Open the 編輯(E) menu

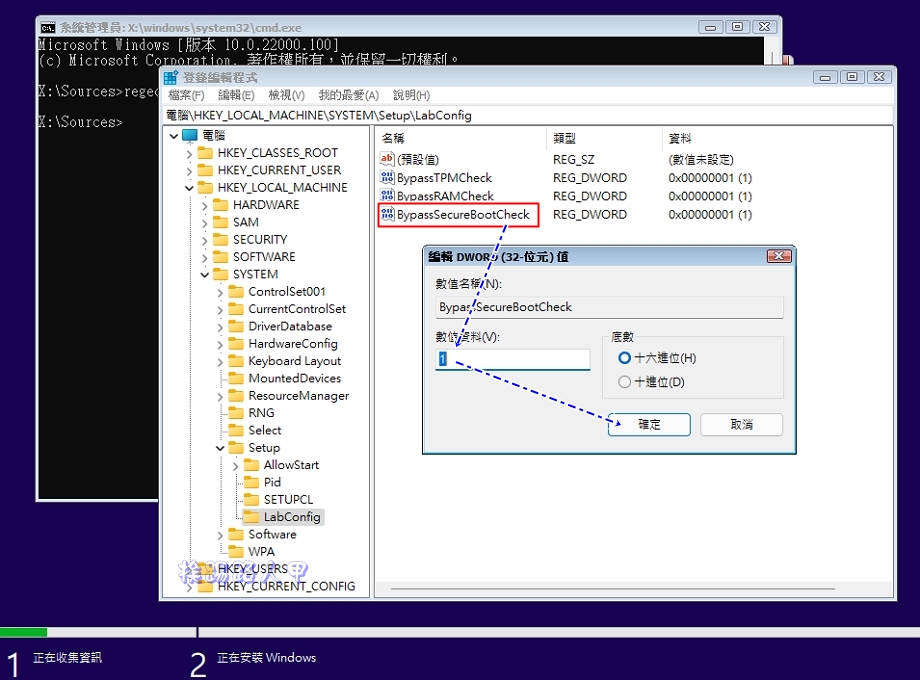[x=236, y=95]
